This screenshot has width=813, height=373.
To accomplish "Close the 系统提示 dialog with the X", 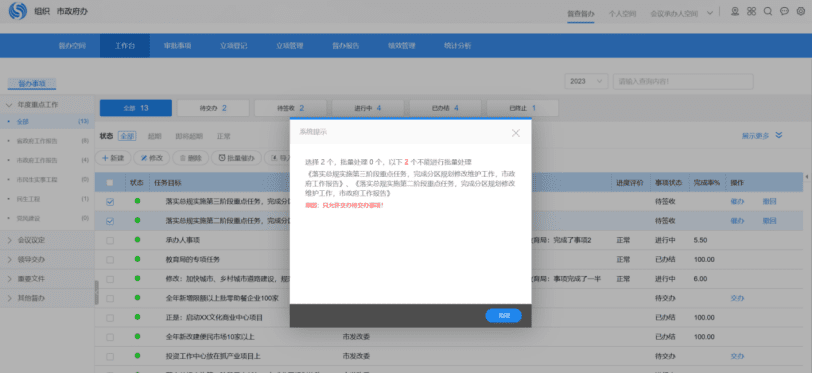I will [515, 133].
